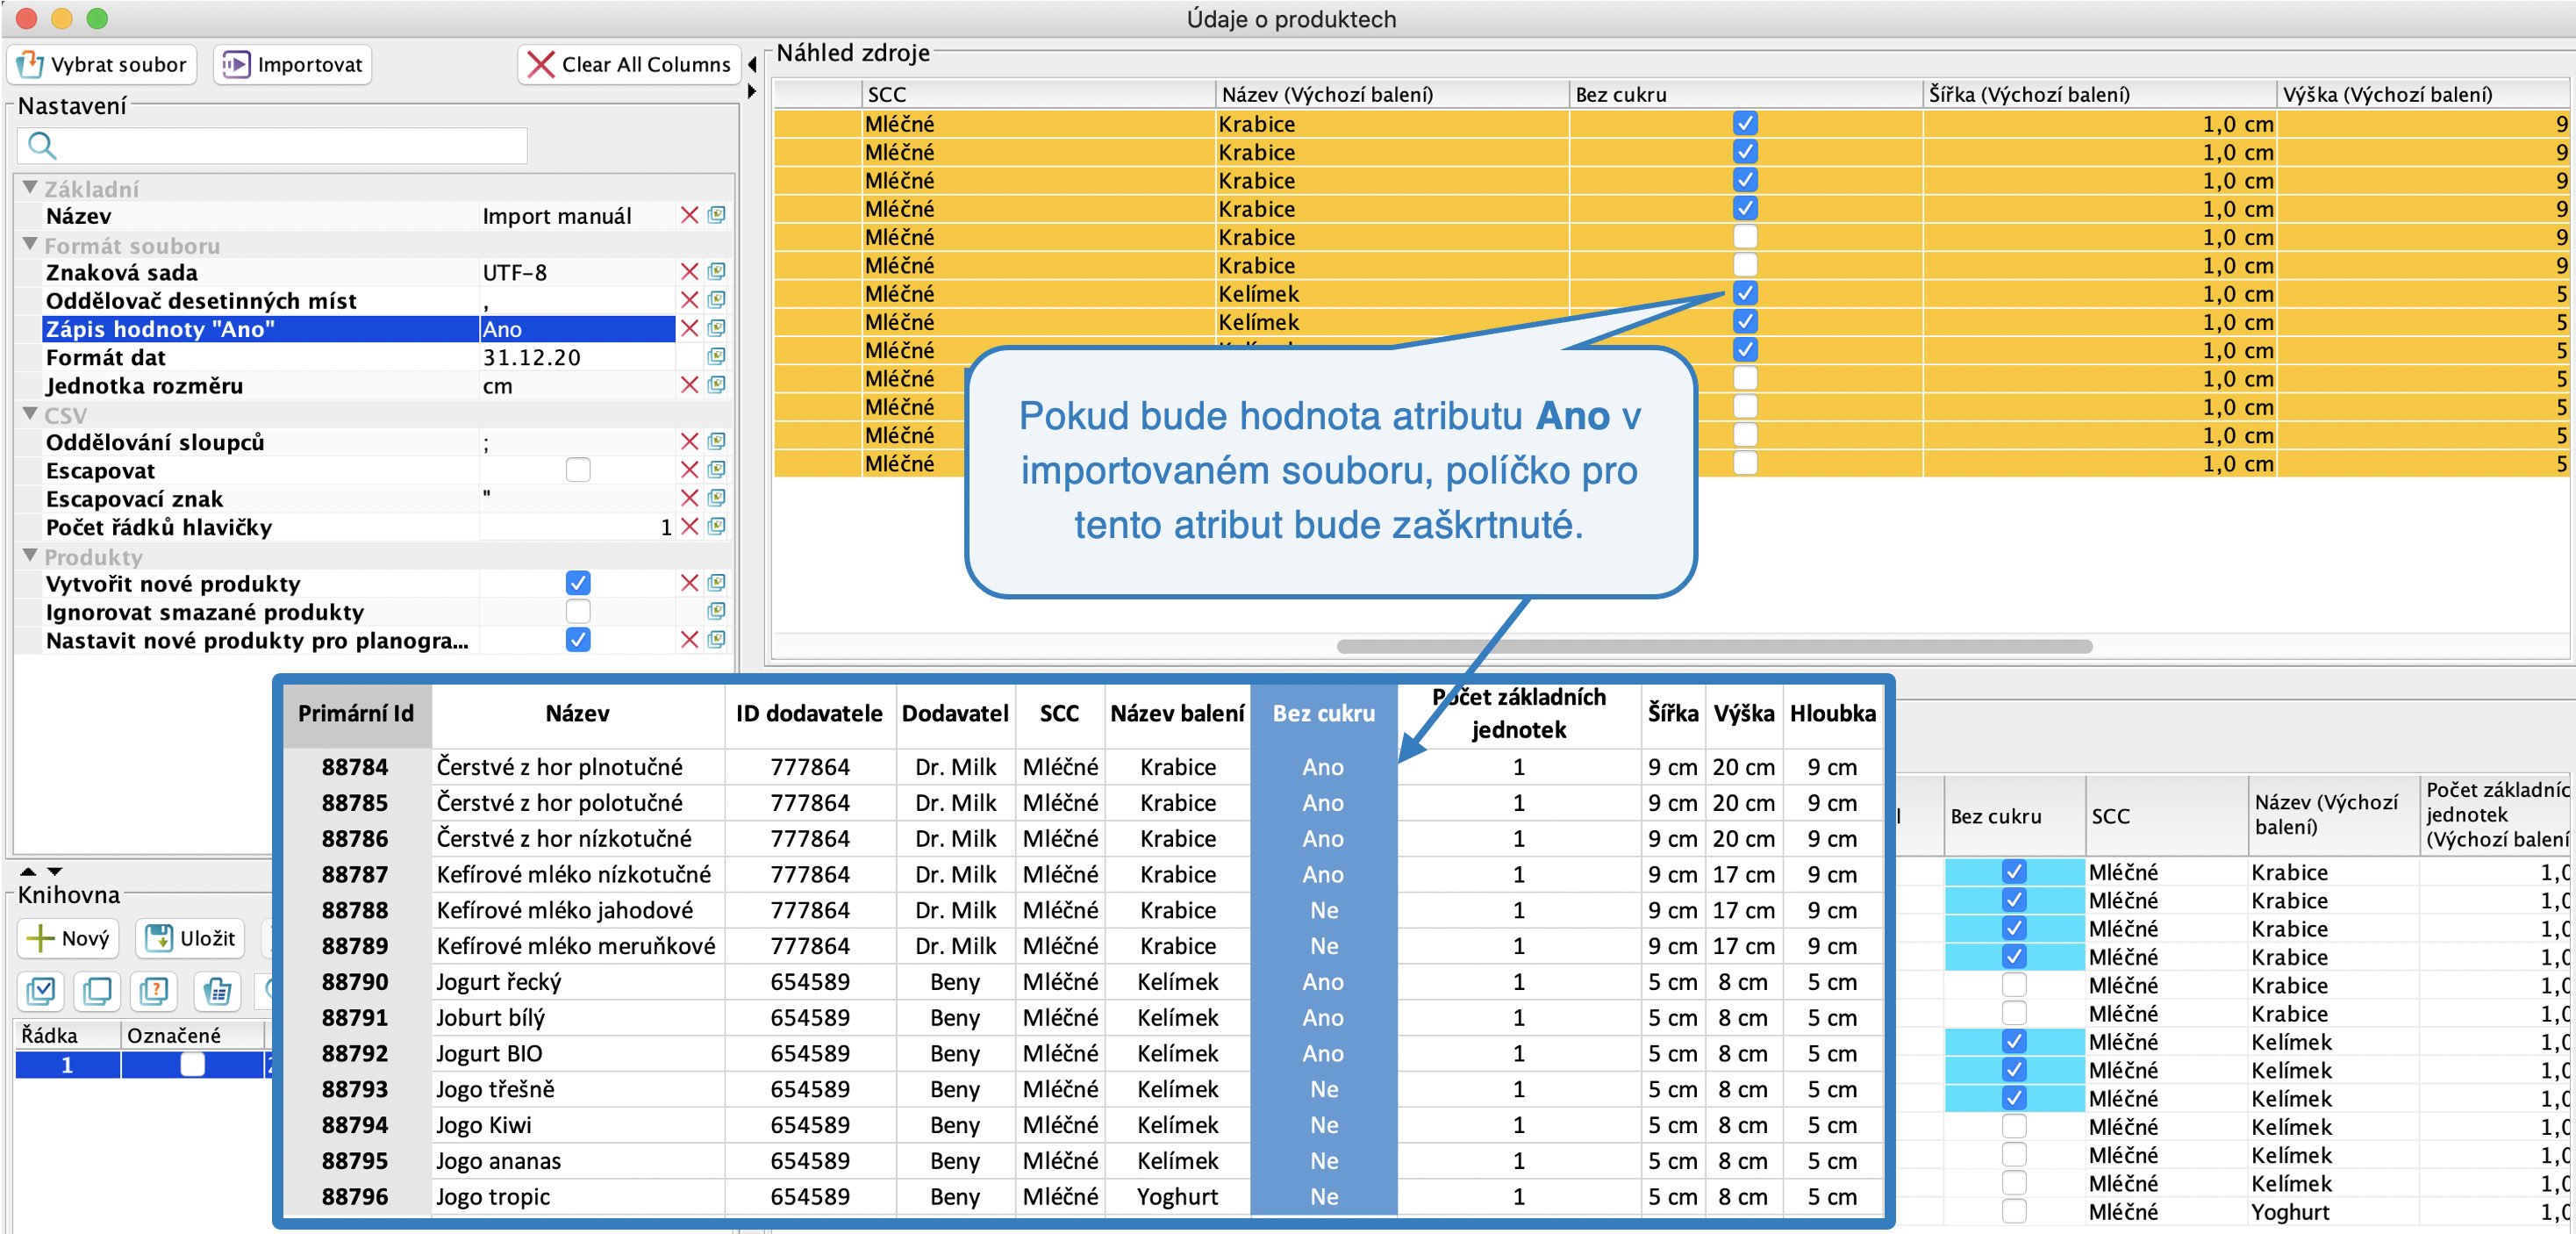
Task: Click the copy icon in the Zápis hodnoty "Ano" row
Action: click(x=717, y=328)
